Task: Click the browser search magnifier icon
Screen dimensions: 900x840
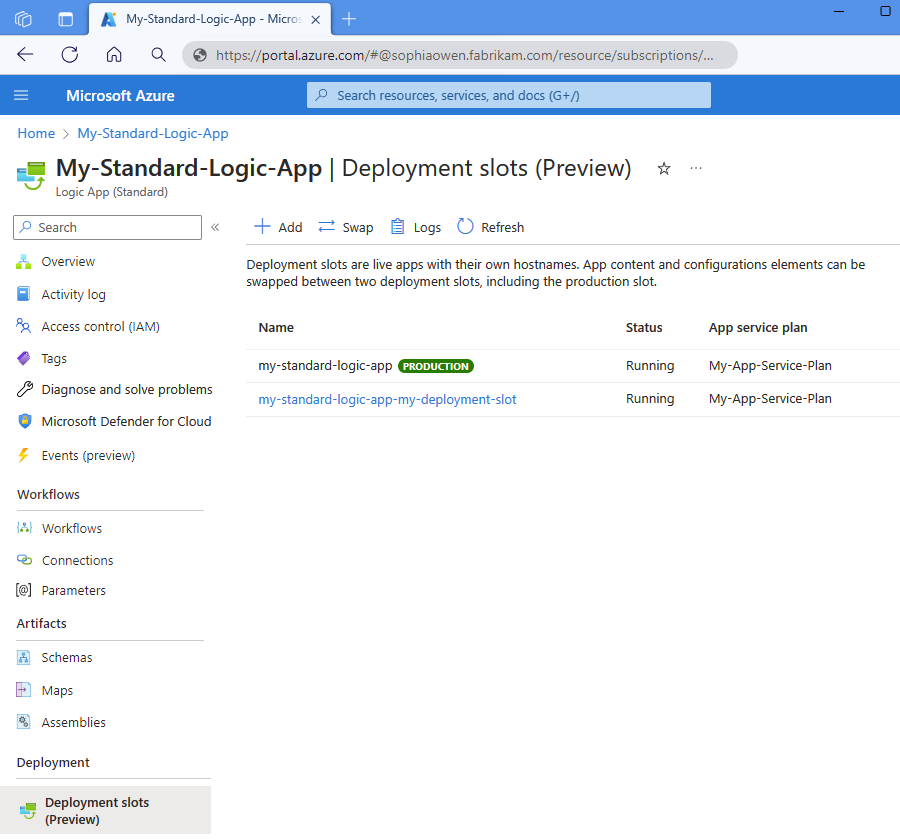Action: point(158,55)
